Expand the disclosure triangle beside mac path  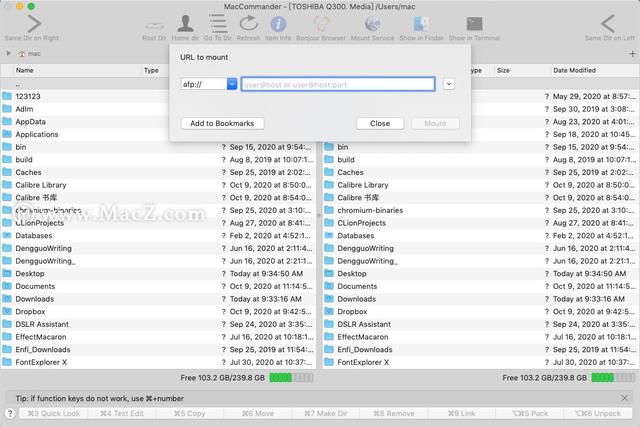click(x=8, y=53)
